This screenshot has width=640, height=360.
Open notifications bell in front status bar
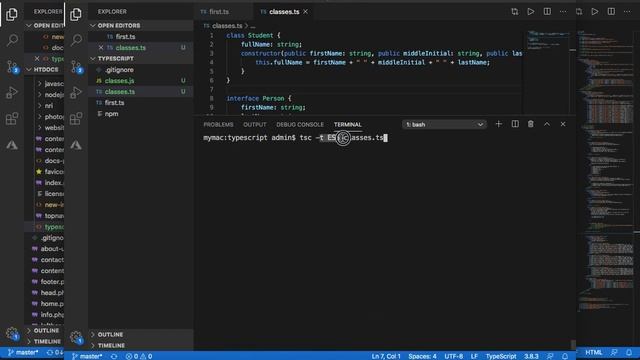(x=565, y=356)
